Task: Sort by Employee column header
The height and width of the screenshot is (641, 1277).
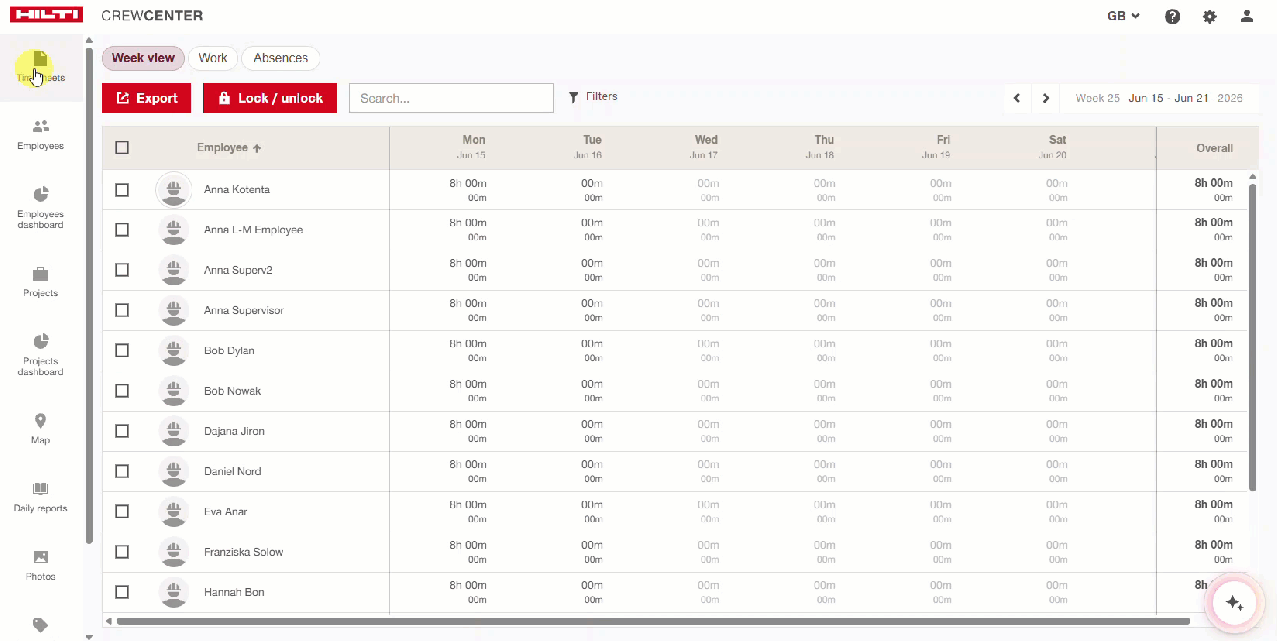Action: pyautogui.click(x=229, y=148)
